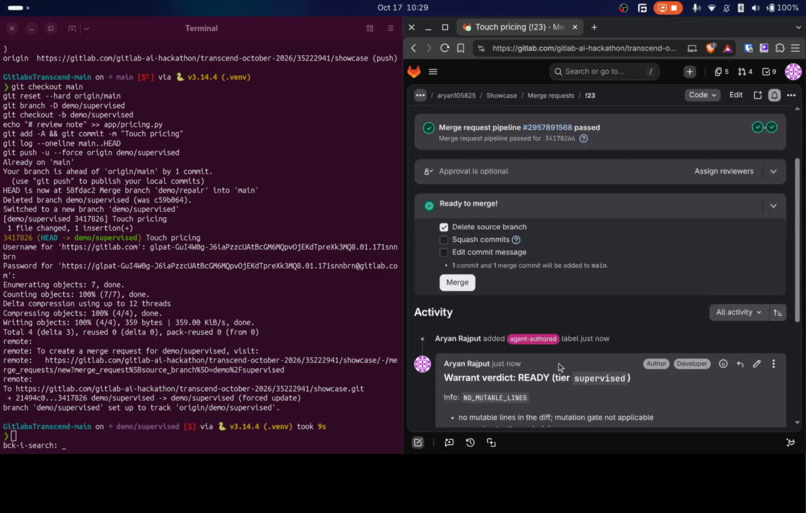
Task: Open the Terminal hamburger menu
Action: (x=391, y=28)
